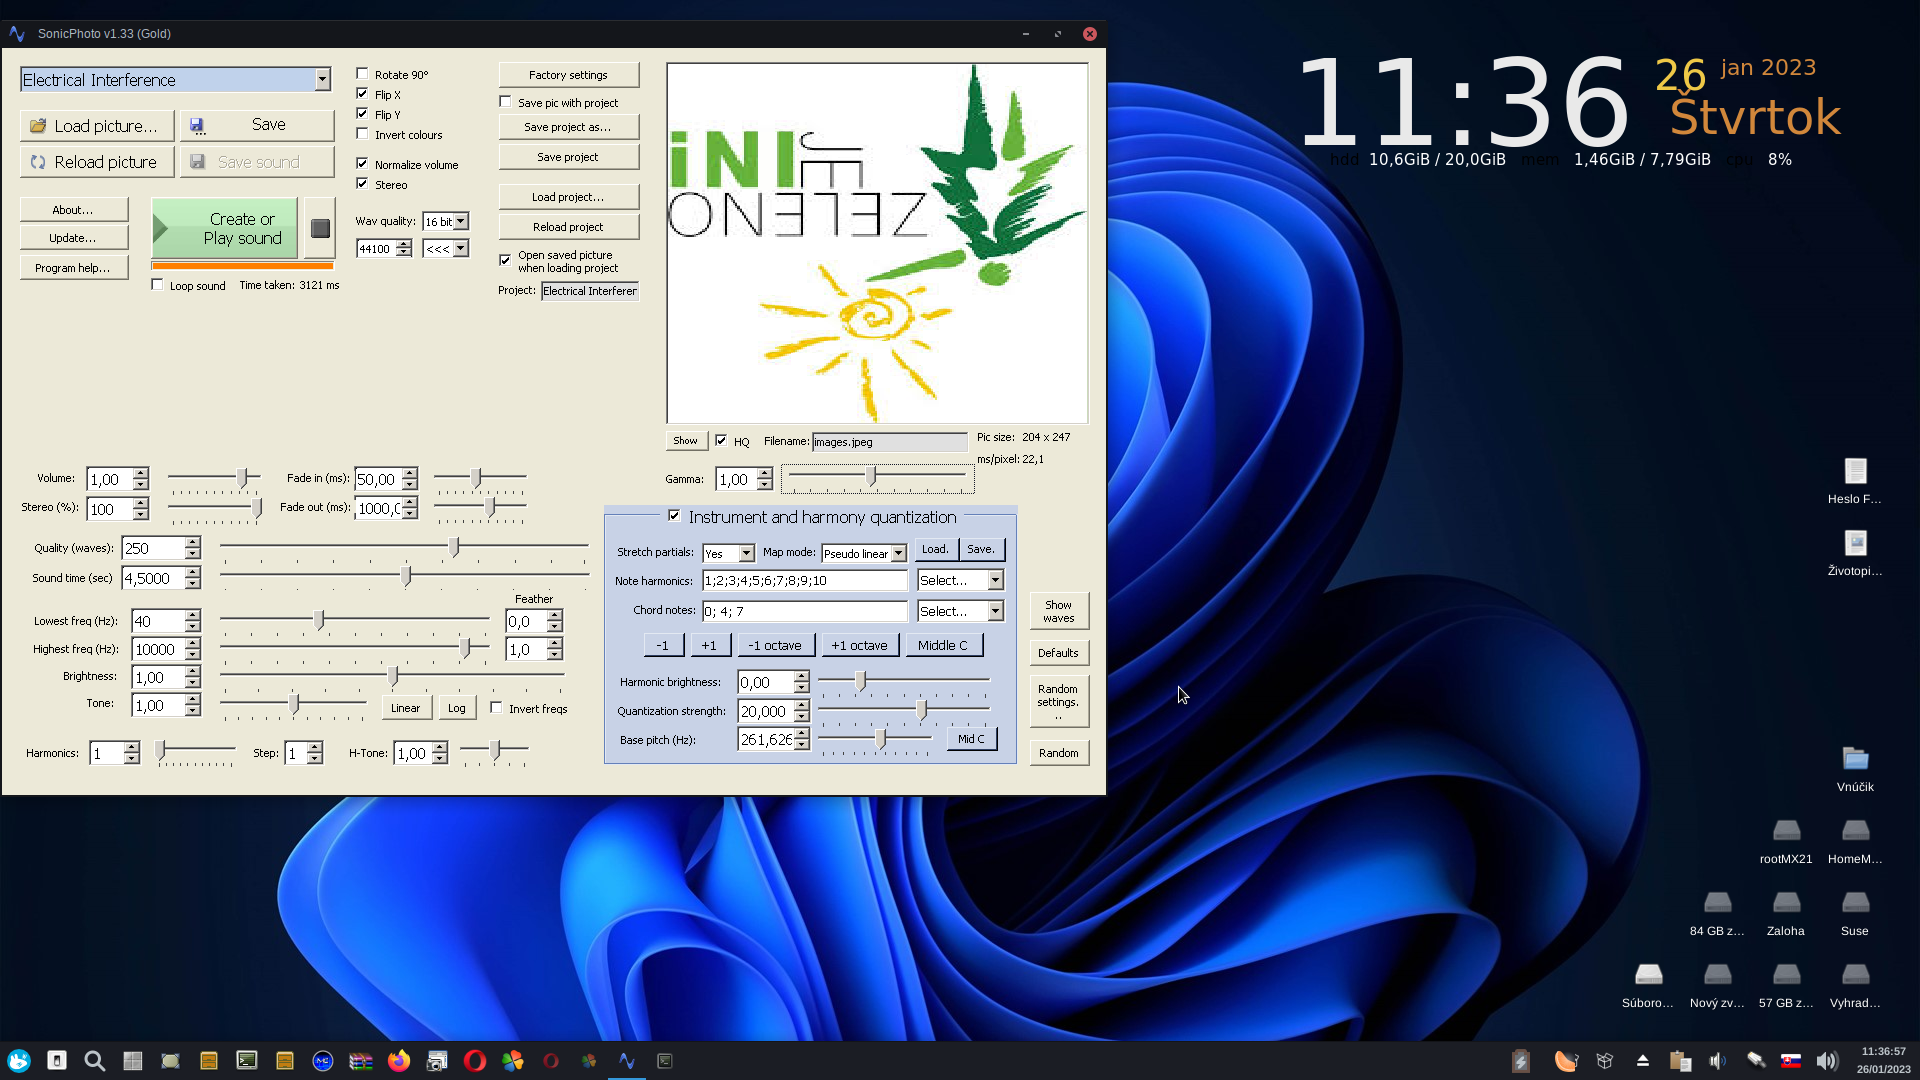This screenshot has width=1920, height=1080.
Task: Open the Wav quality 16 bit dropdown
Action: click(461, 221)
